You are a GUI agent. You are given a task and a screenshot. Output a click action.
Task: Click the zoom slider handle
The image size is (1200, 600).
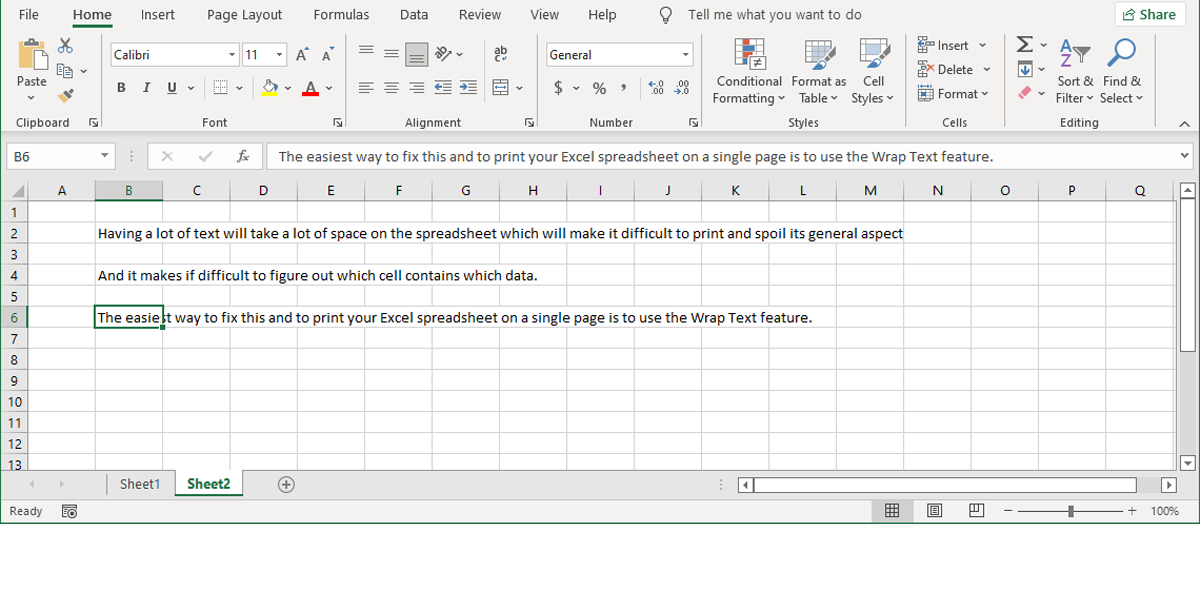coord(1071,511)
